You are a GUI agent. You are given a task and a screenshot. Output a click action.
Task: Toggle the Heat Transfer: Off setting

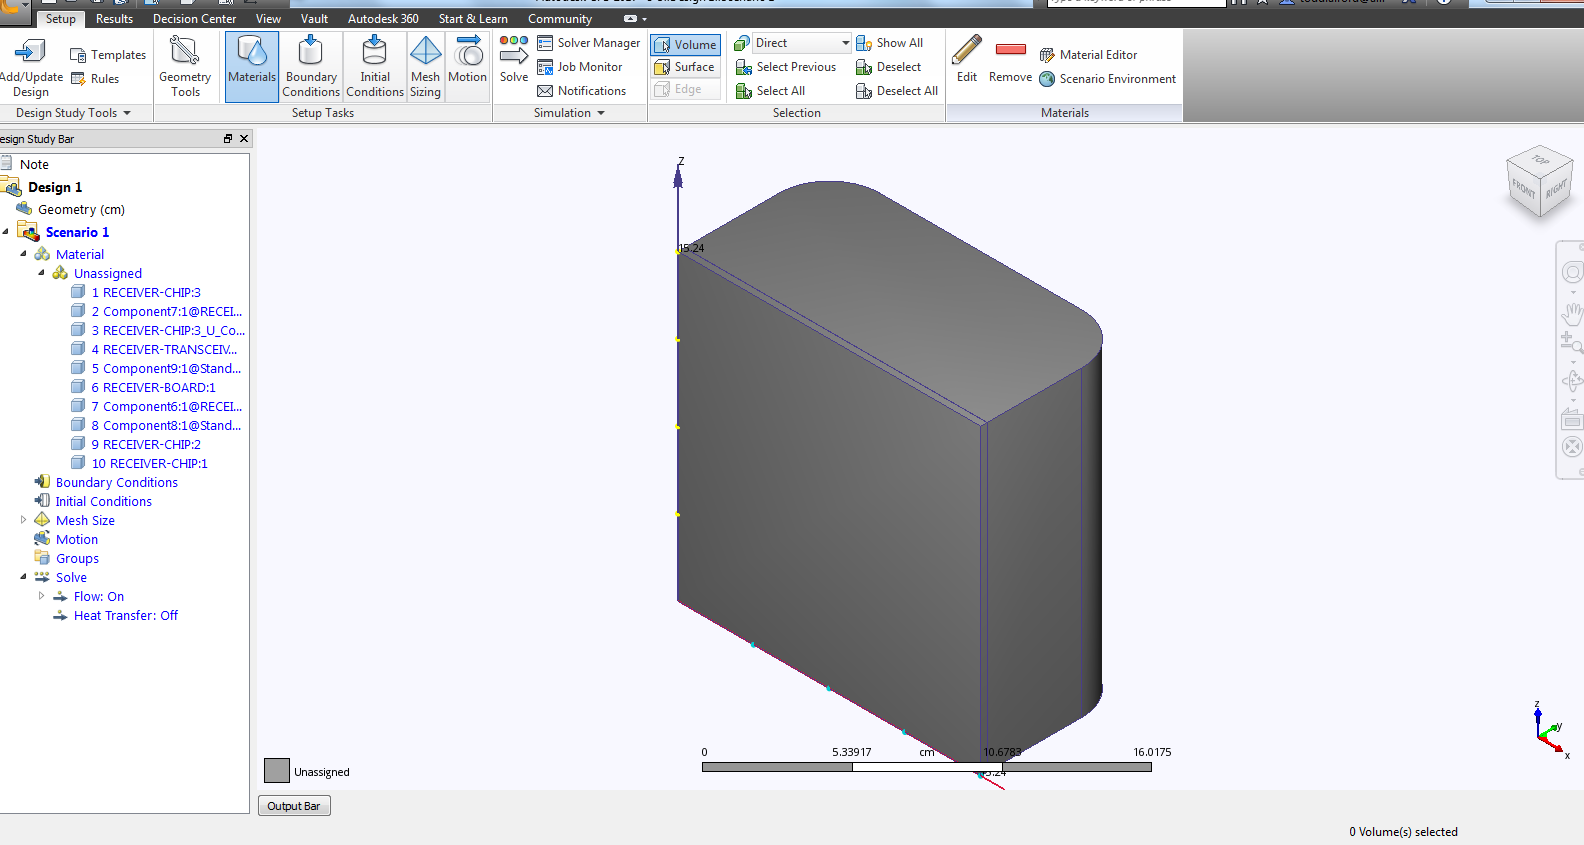click(126, 616)
